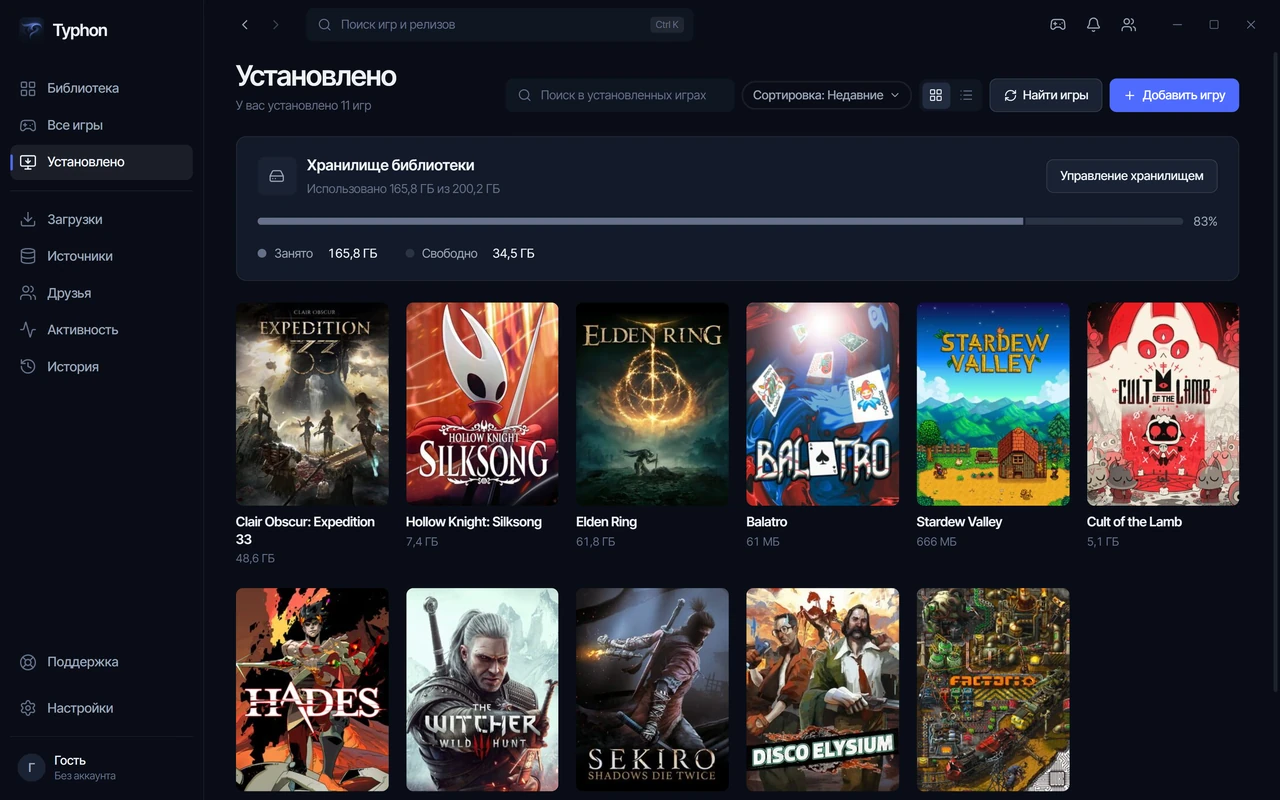Open the Hades cover

tap(312, 690)
